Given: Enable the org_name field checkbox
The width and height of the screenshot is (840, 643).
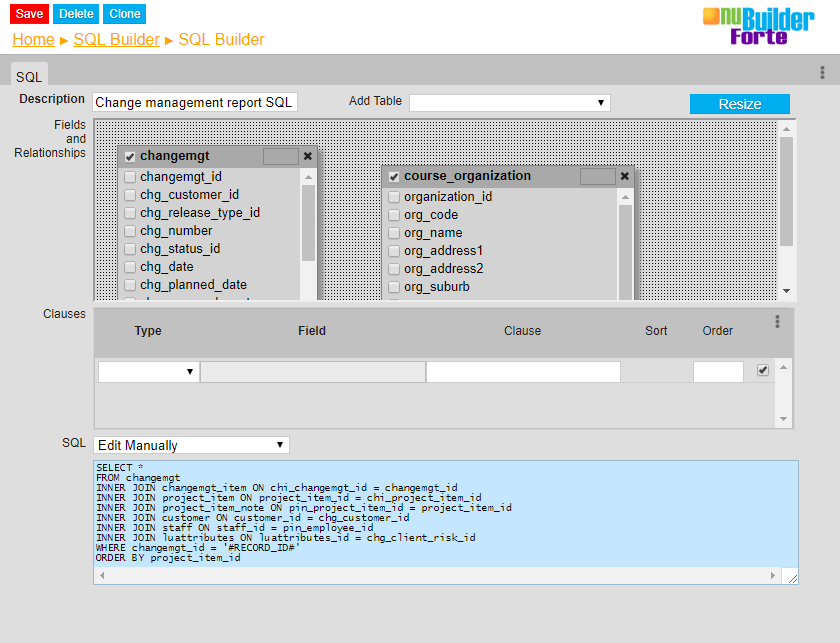Looking at the screenshot, I should [x=394, y=233].
